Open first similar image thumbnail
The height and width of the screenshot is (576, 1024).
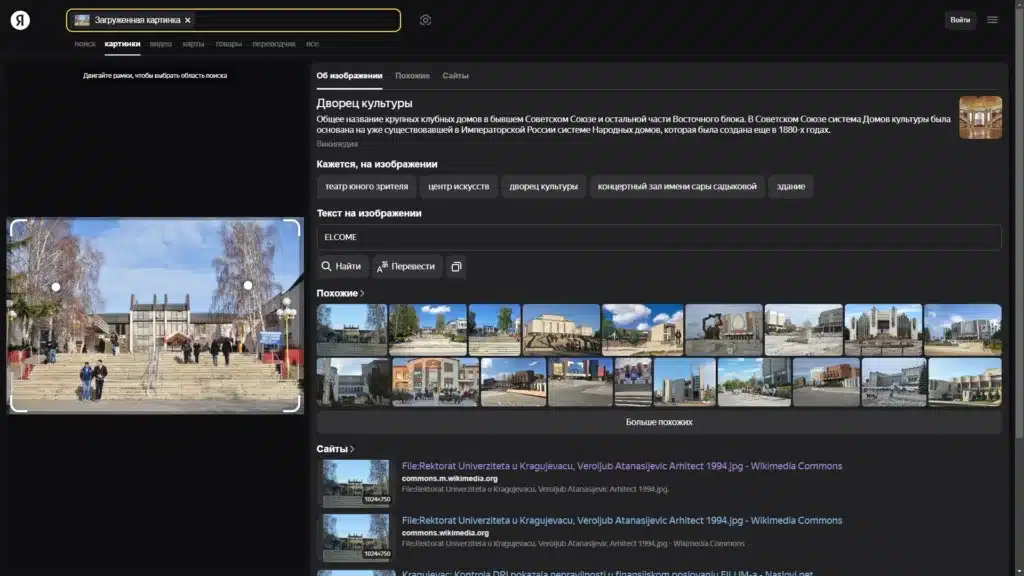(351, 330)
